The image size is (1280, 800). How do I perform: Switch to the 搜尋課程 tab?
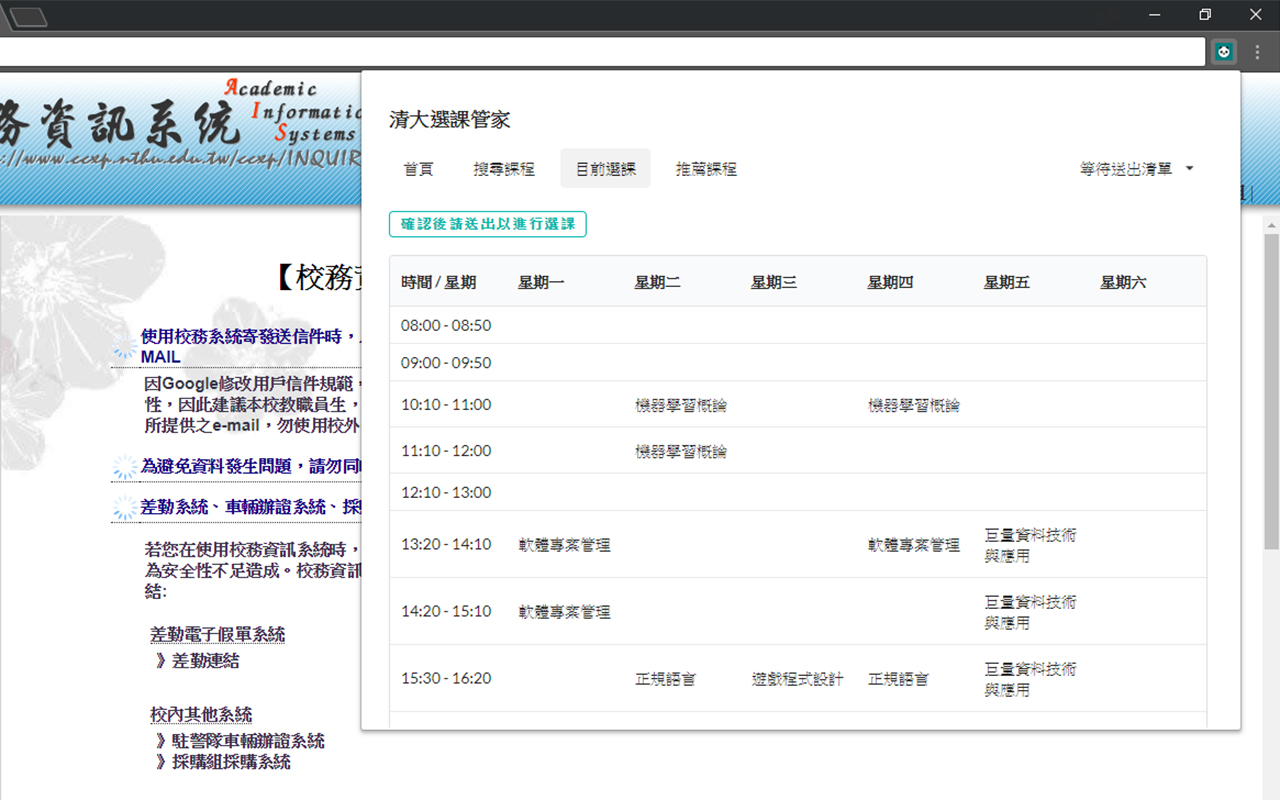click(504, 169)
